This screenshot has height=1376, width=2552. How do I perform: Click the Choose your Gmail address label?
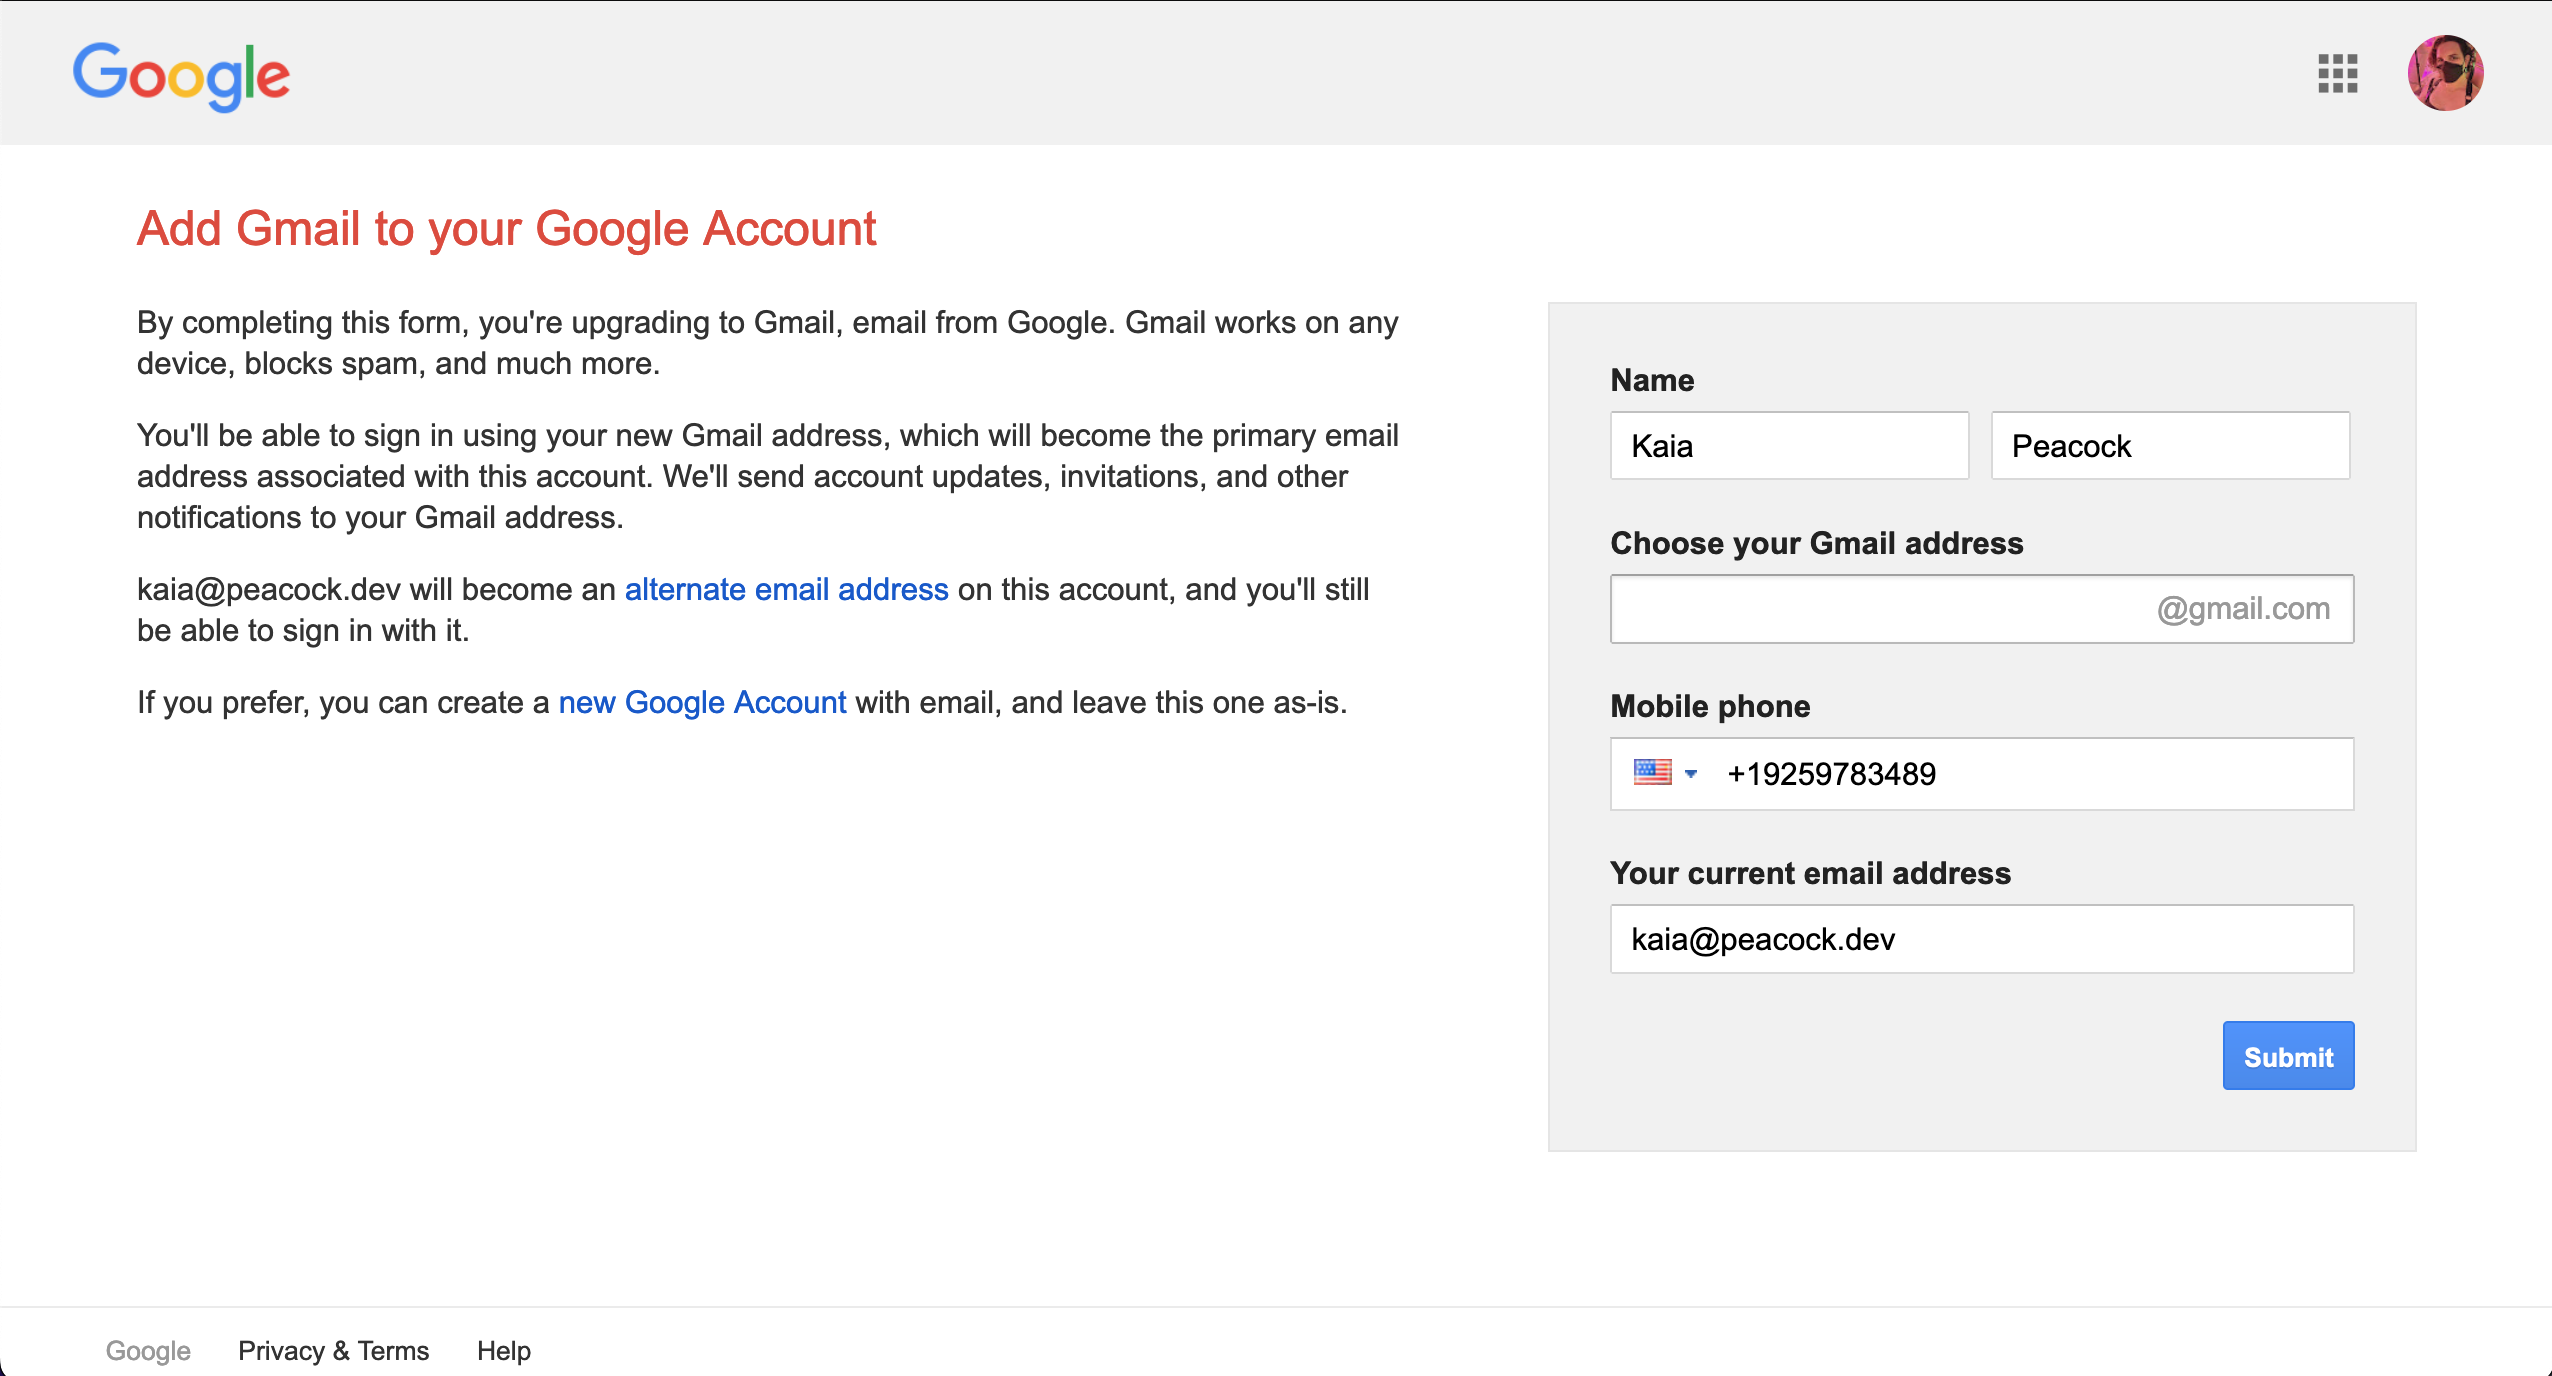tap(1817, 543)
